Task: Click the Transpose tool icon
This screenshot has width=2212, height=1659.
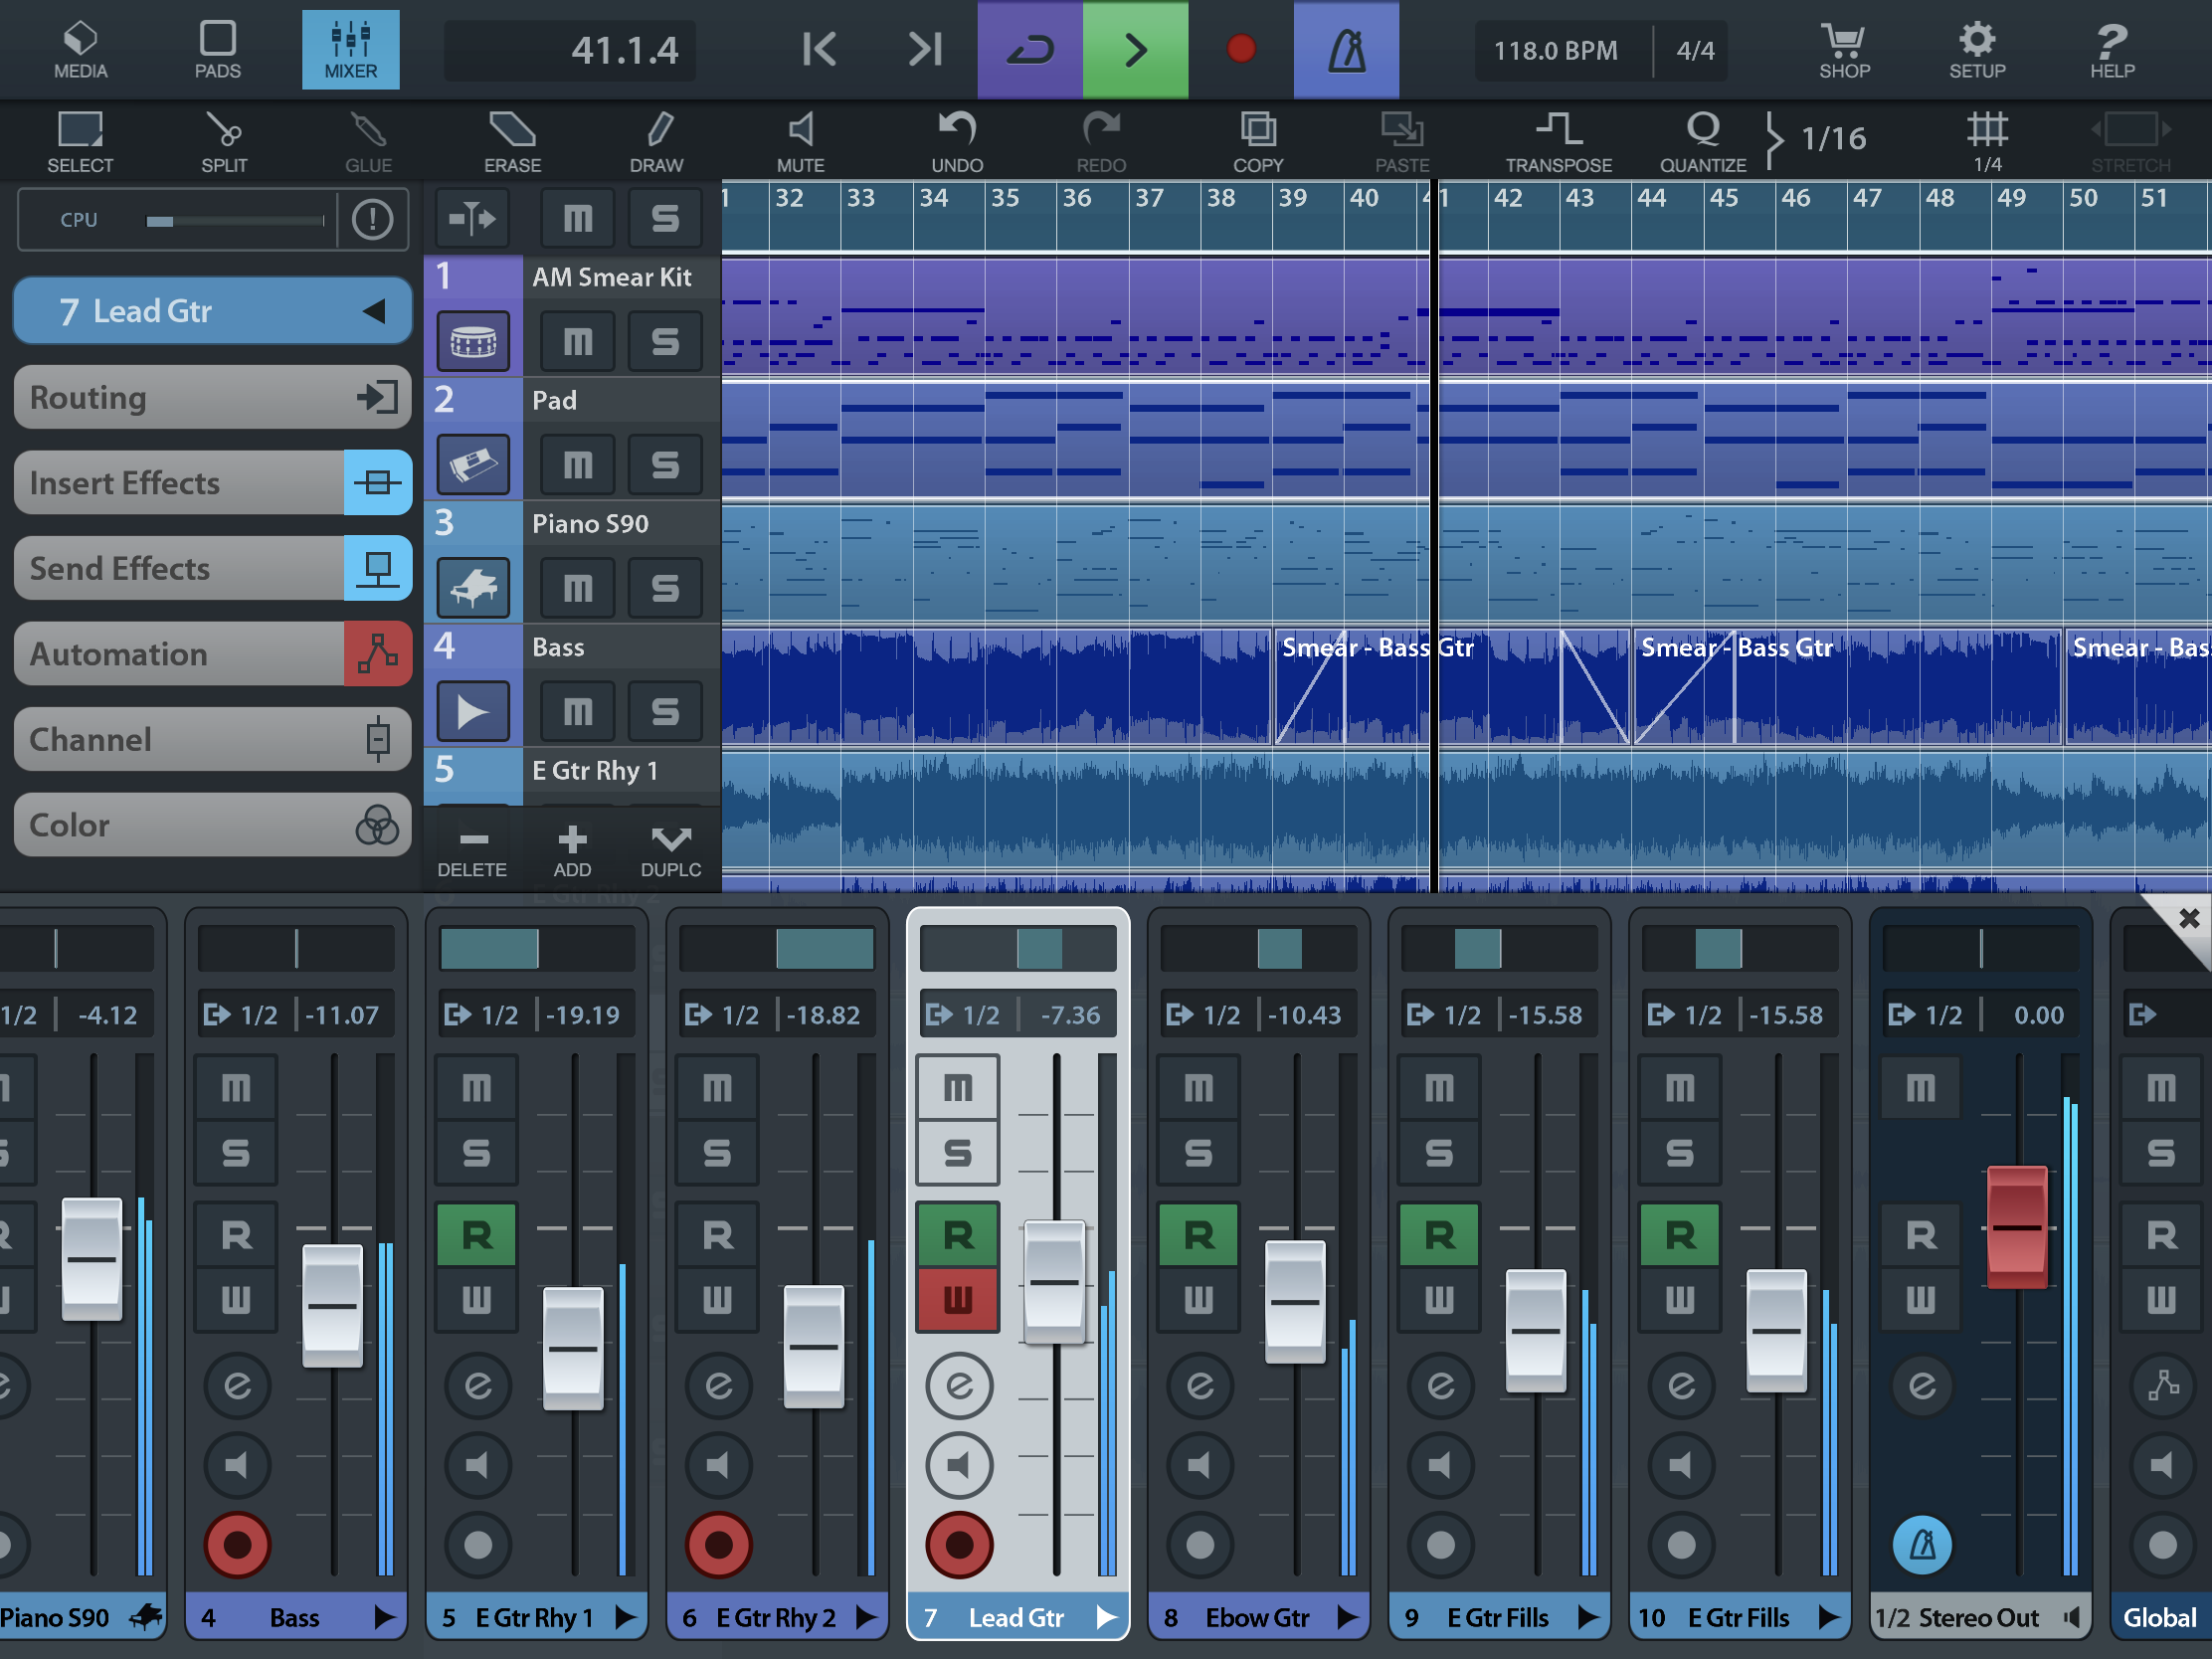Action: pyautogui.click(x=1558, y=141)
